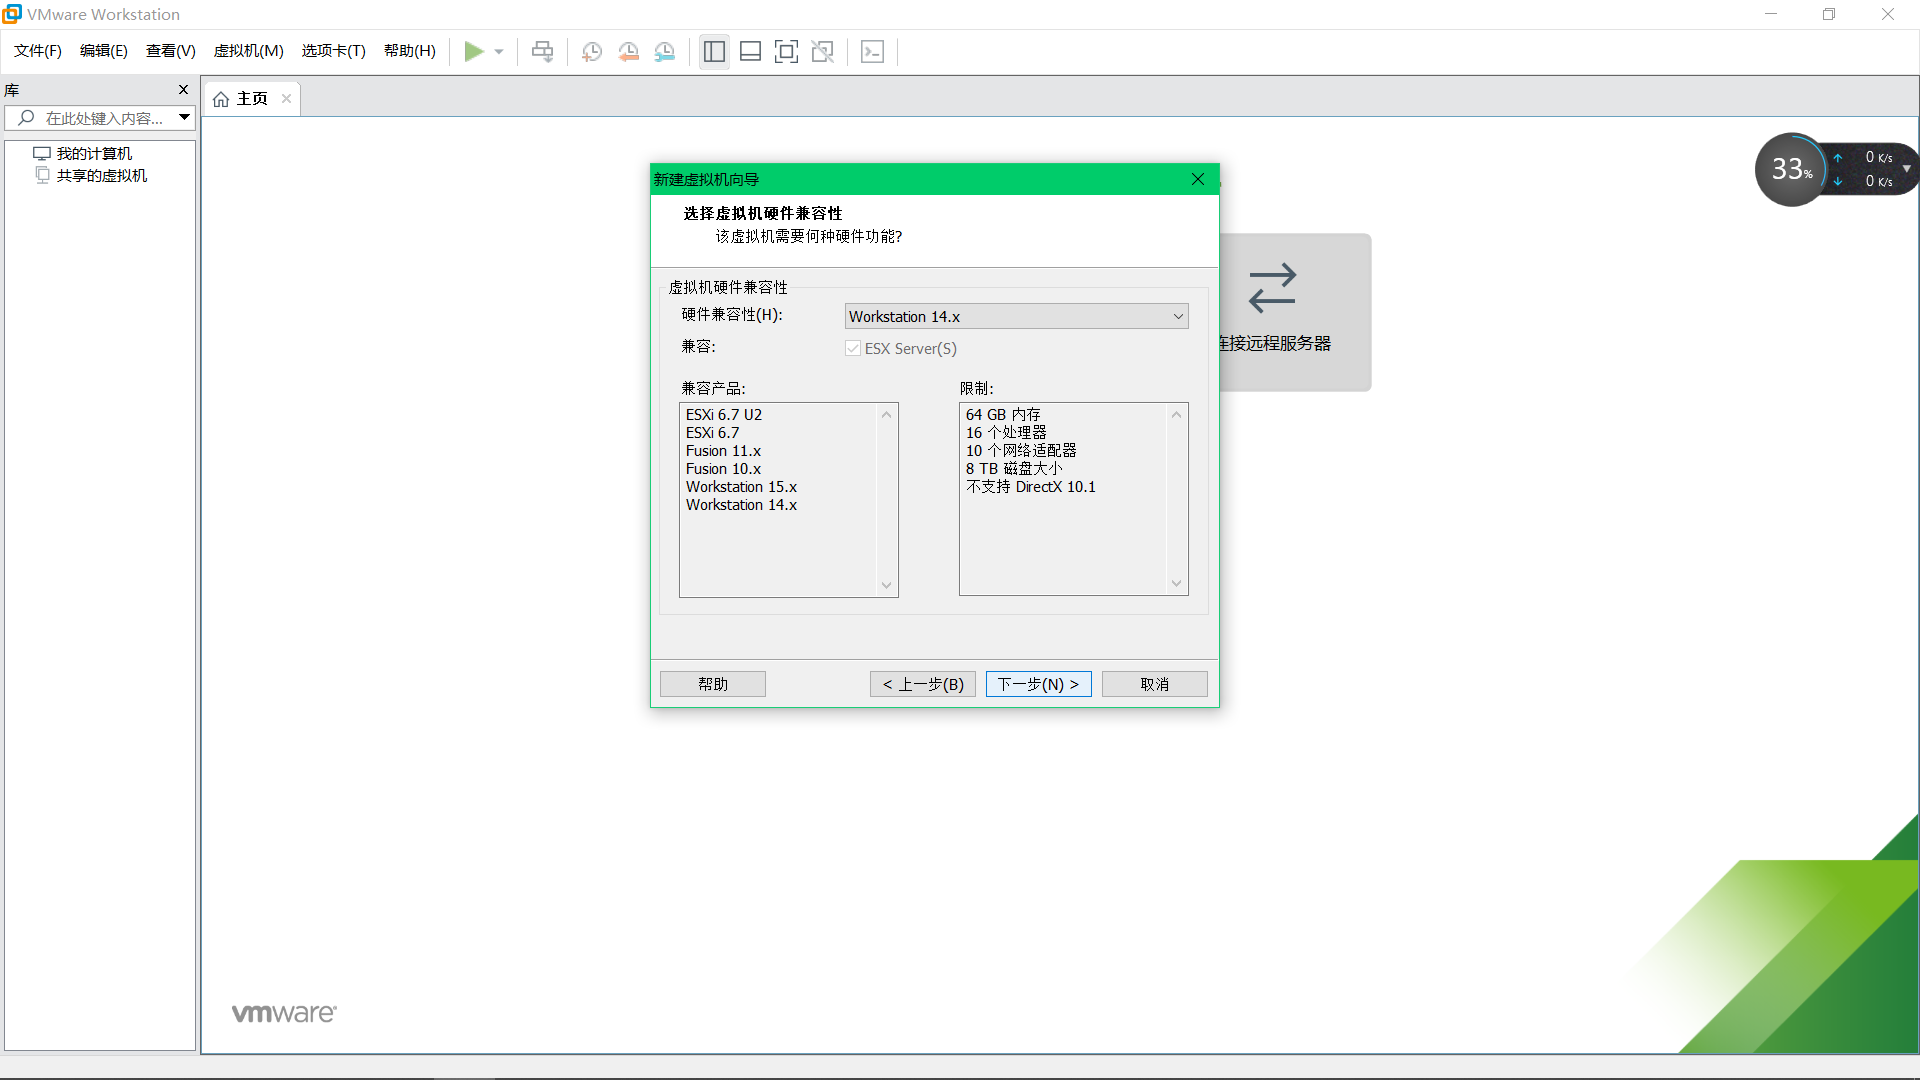Click 不支持 DirectX 10.1 limitation entry
The image size is (1920, 1080).
click(x=1031, y=487)
